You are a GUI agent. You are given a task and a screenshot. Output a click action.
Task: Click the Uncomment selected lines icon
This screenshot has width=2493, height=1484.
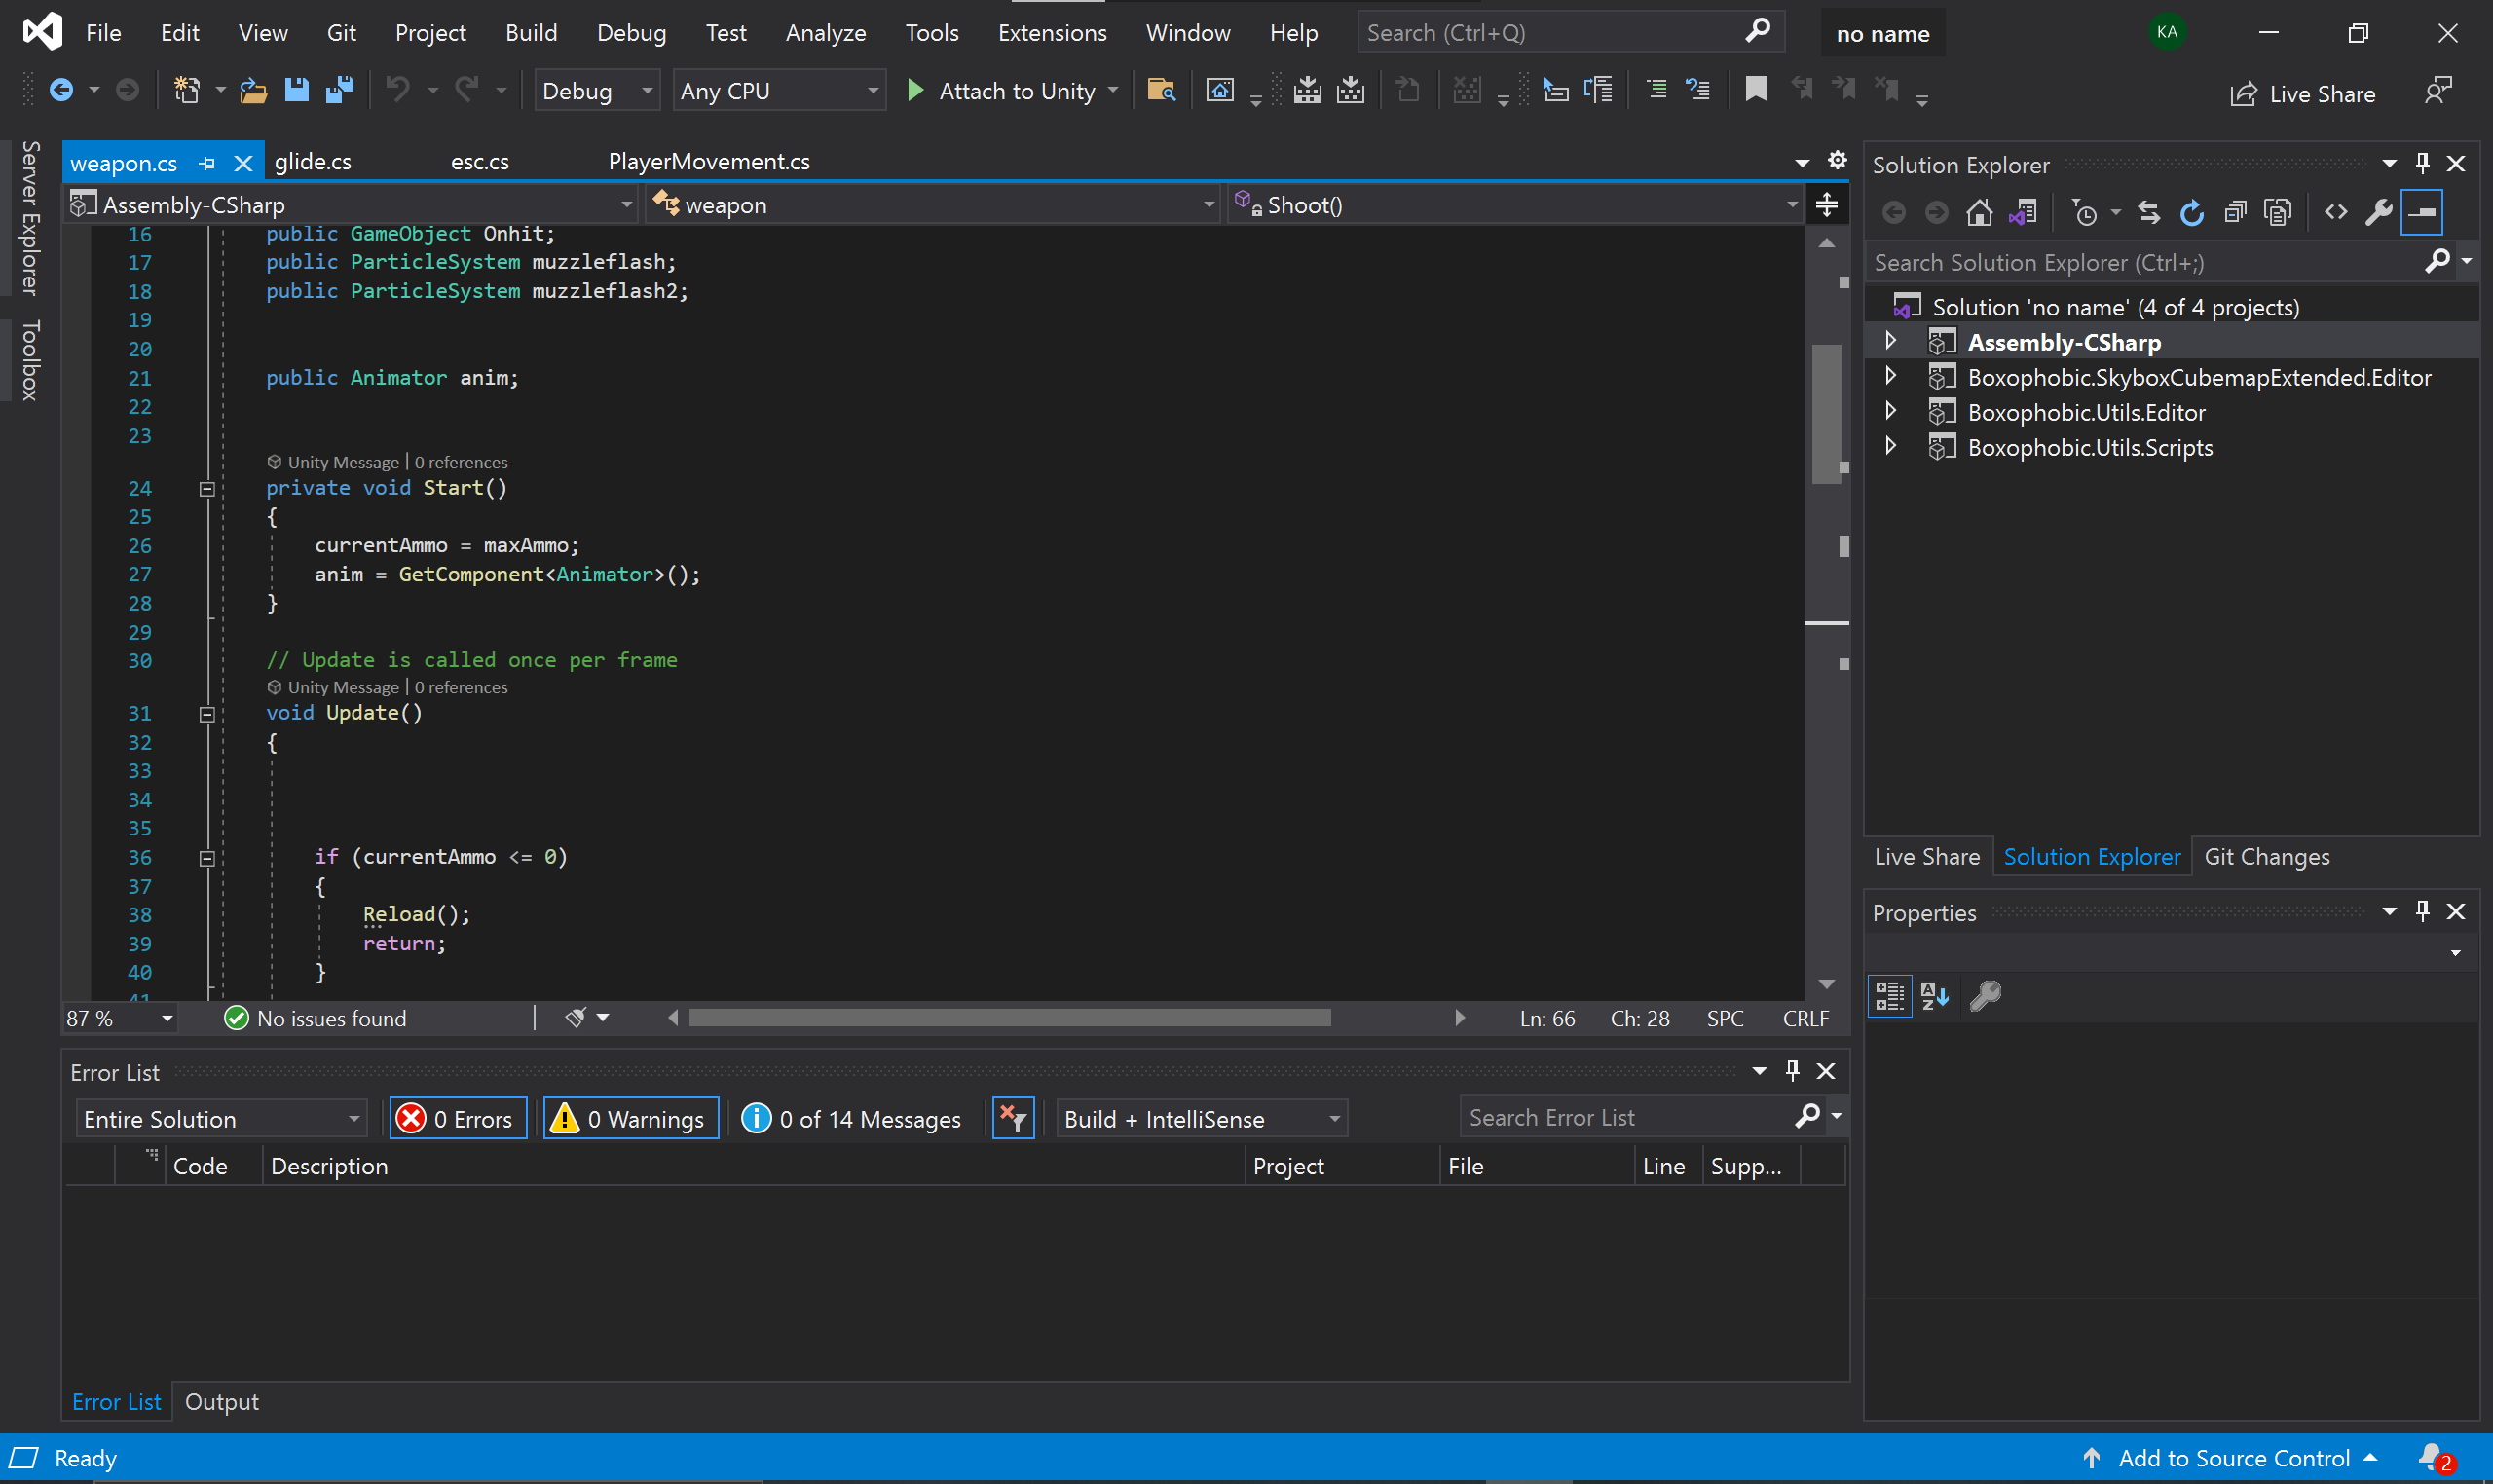1698,91
